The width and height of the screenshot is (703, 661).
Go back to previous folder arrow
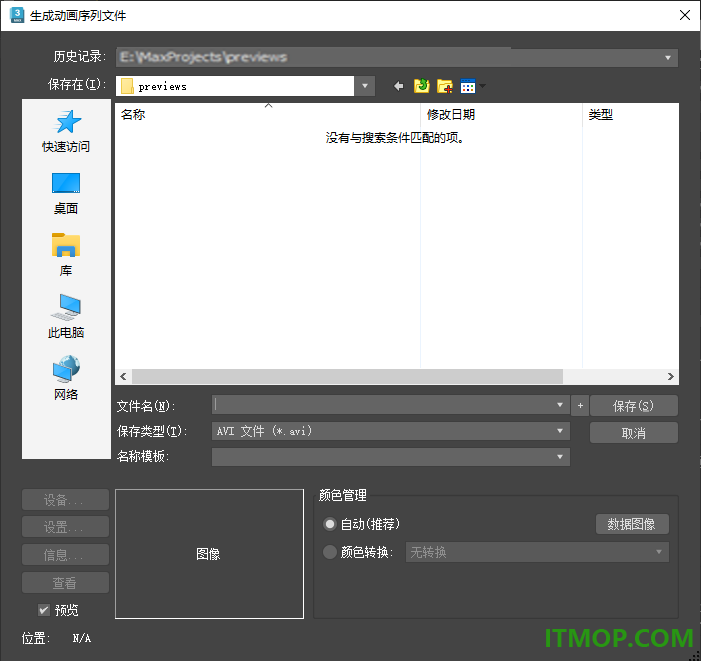(398, 86)
